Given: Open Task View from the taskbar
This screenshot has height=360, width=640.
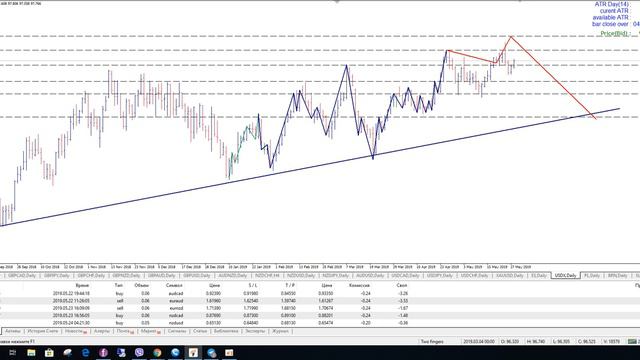Looking at the screenshot, I should [13, 353].
